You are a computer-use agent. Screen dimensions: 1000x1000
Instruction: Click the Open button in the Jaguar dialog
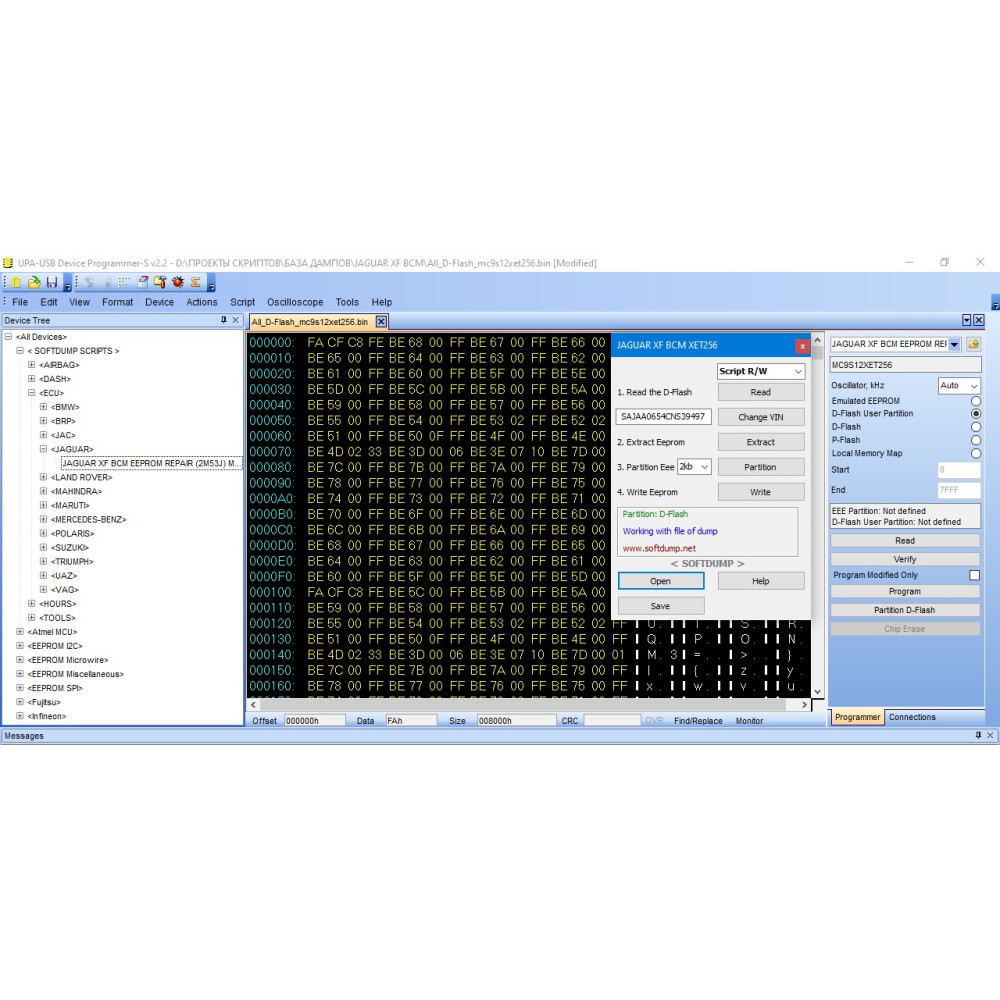point(661,581)
